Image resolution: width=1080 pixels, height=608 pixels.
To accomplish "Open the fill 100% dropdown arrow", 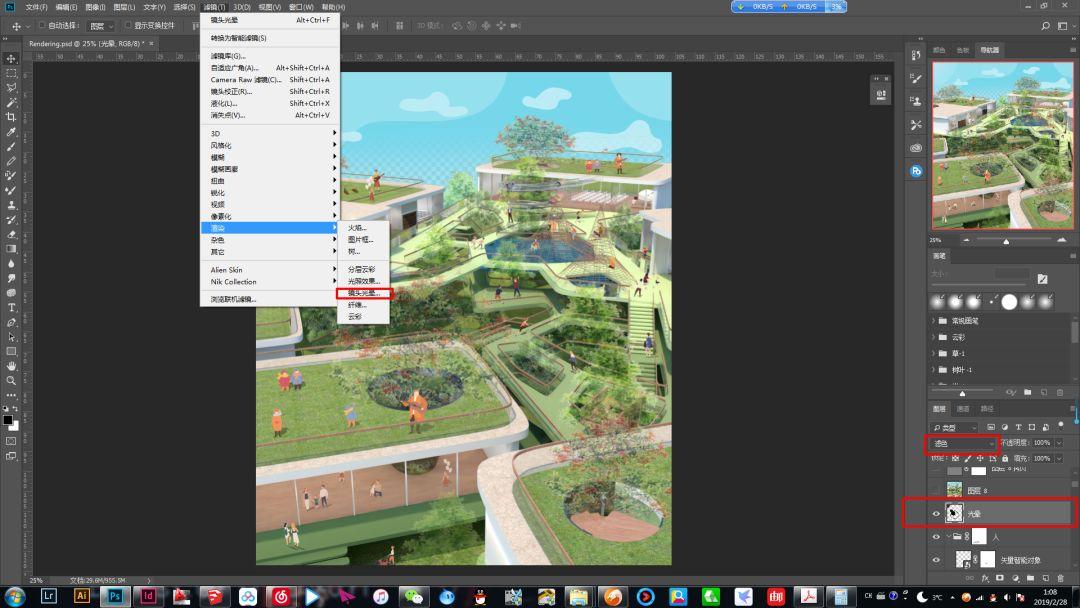I will click(x=1059, y=459).
